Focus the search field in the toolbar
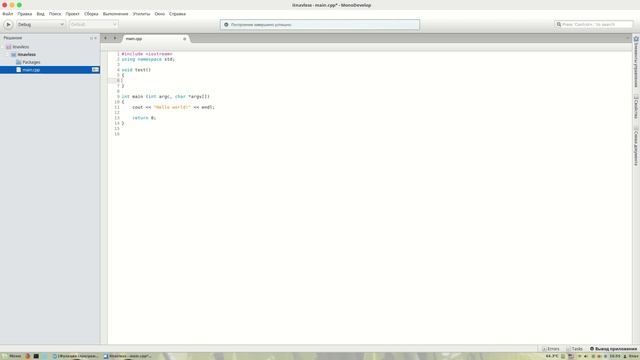This screenshot has height=360, width=640. [593, 24]
